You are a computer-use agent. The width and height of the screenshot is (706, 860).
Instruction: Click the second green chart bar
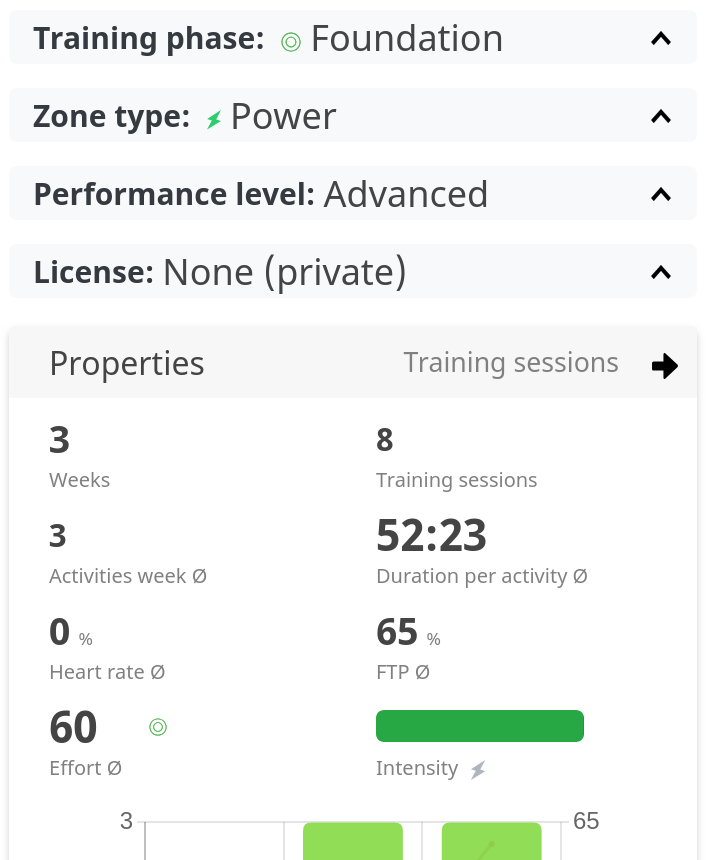point(491,841)
